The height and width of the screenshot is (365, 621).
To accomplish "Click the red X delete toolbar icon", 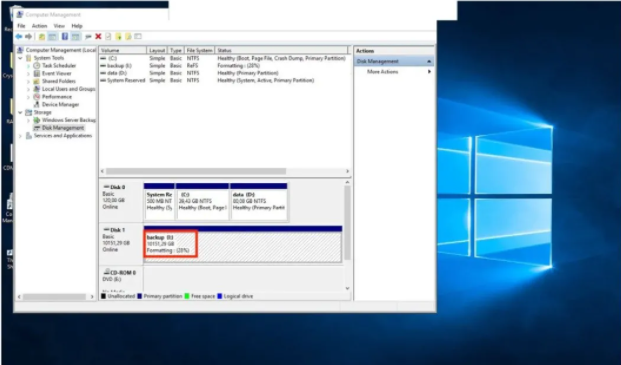I will coord(98,36).
